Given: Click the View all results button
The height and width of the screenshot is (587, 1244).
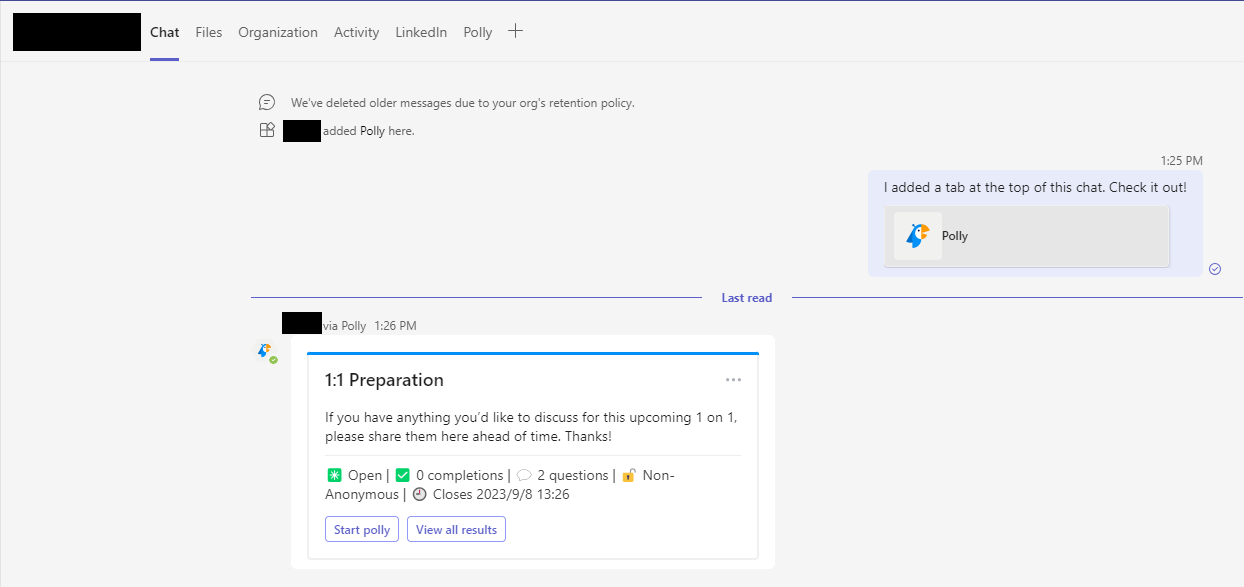Looking at the screenshot, I should (x=456, y=529).
